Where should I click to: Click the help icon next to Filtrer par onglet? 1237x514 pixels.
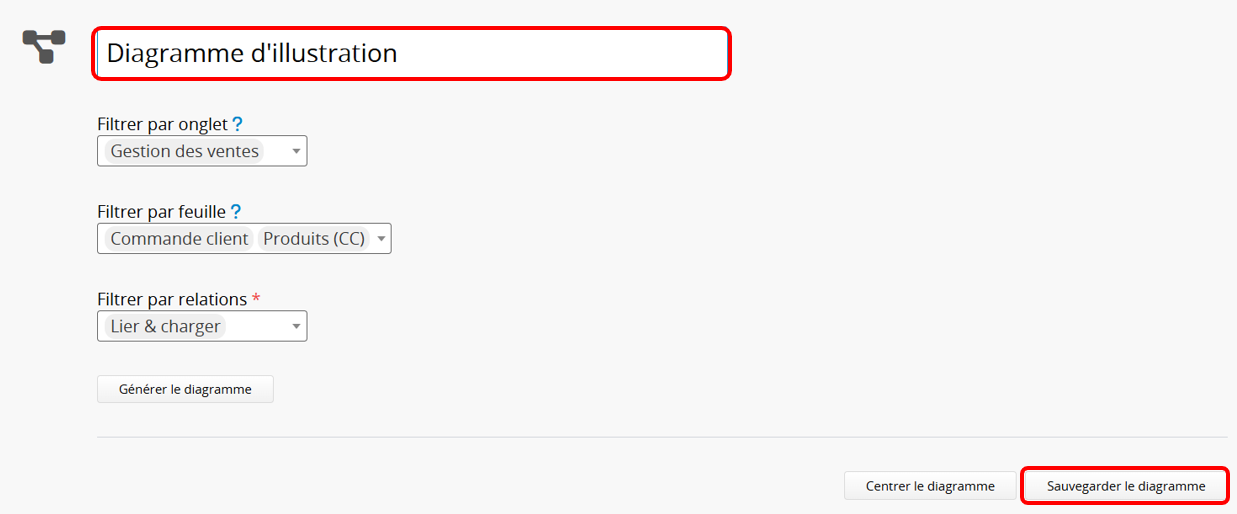click(237, 125)
